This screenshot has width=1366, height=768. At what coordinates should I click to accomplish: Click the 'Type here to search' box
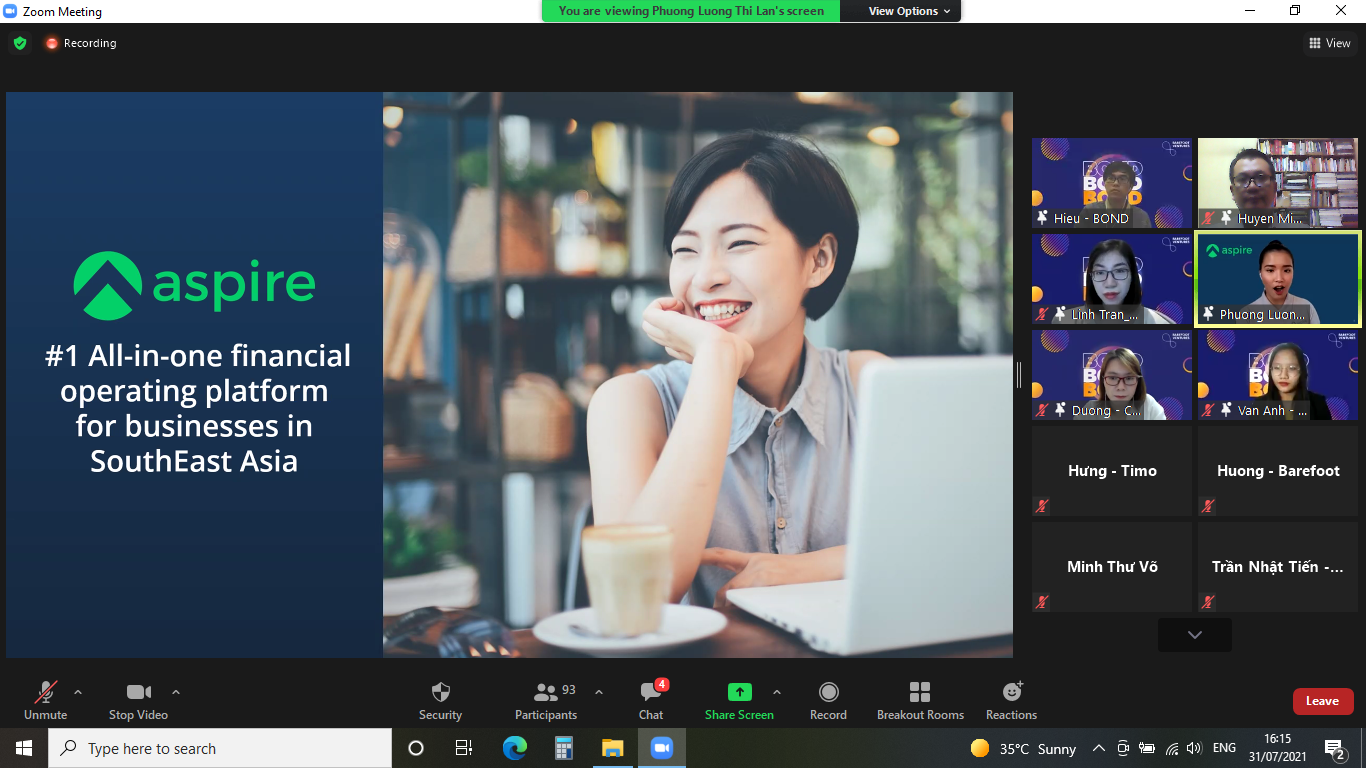(x=220, y=748)
